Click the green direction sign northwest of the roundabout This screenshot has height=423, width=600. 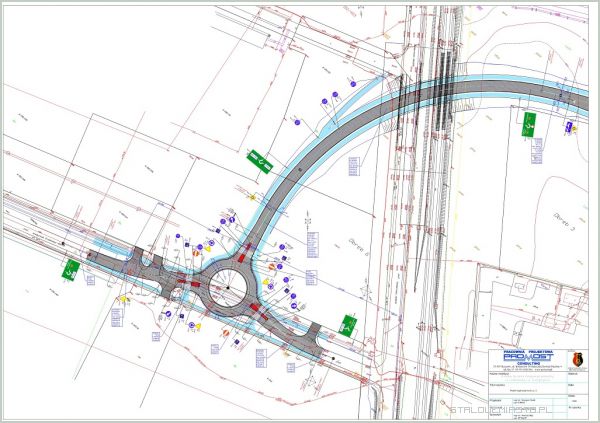click(260, 159)
